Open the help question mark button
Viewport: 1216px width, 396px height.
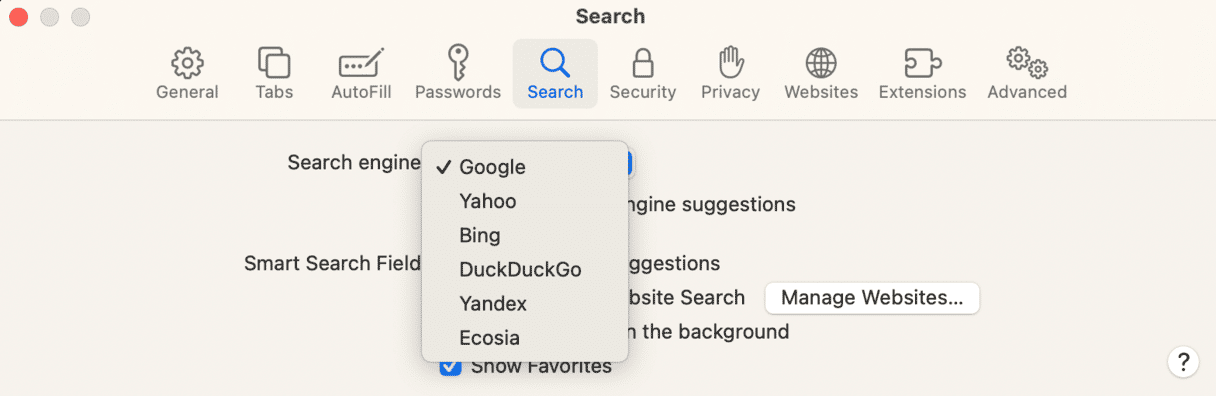pyautogui.click(x=1182, y=361)
